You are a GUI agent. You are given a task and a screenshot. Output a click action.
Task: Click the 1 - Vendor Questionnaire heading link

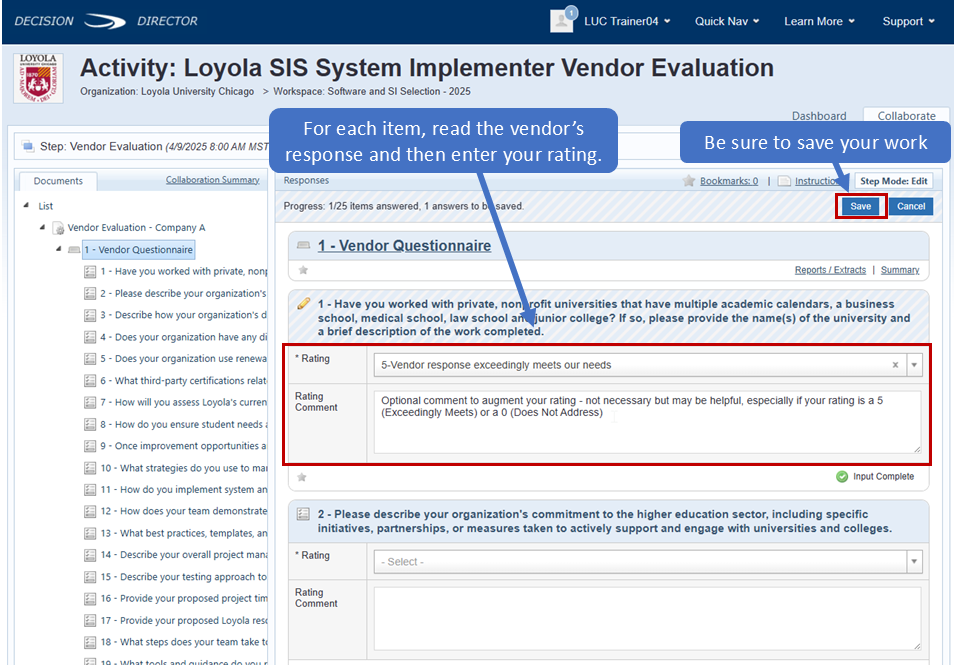[404, 245]
